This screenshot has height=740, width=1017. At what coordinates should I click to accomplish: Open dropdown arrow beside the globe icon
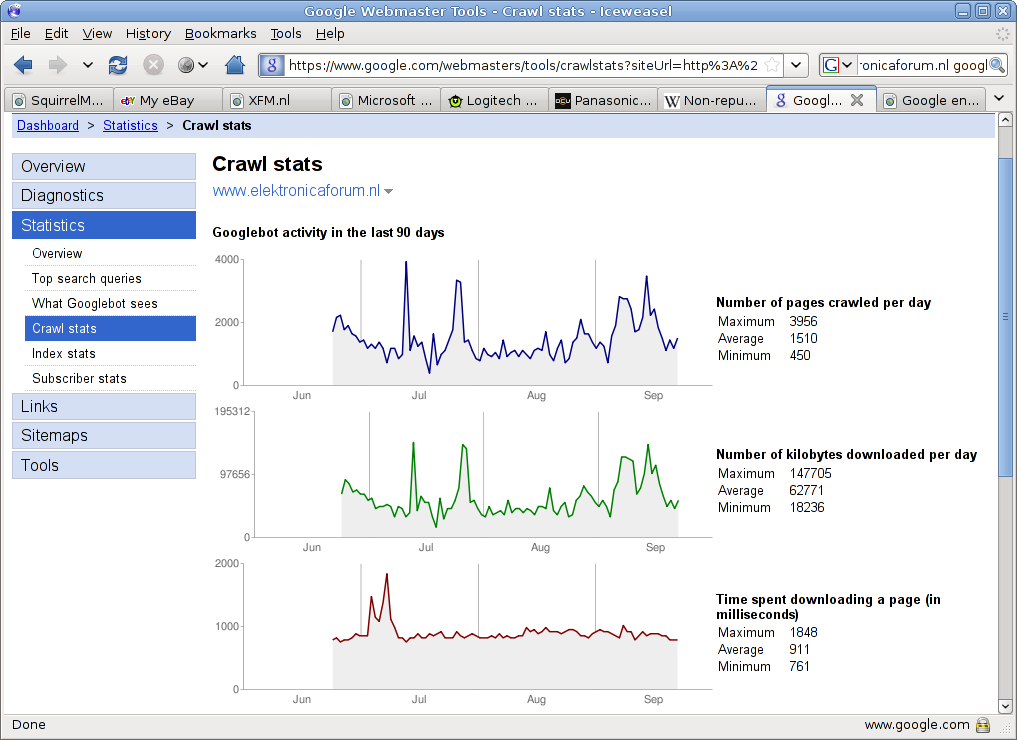203,65
